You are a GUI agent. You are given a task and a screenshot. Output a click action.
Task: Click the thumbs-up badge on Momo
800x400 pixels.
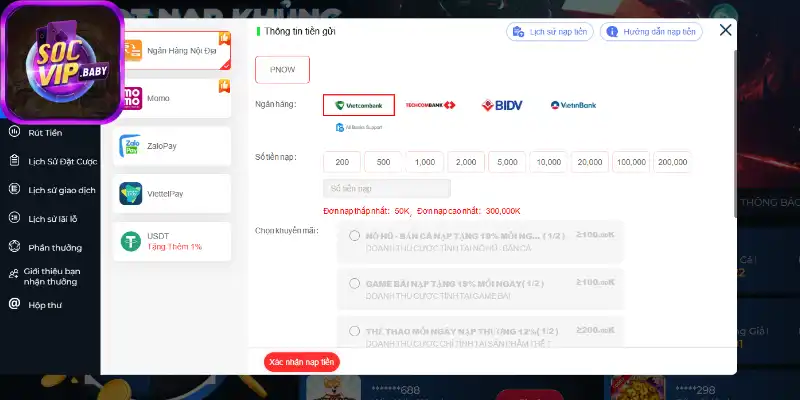click(224, 86)
